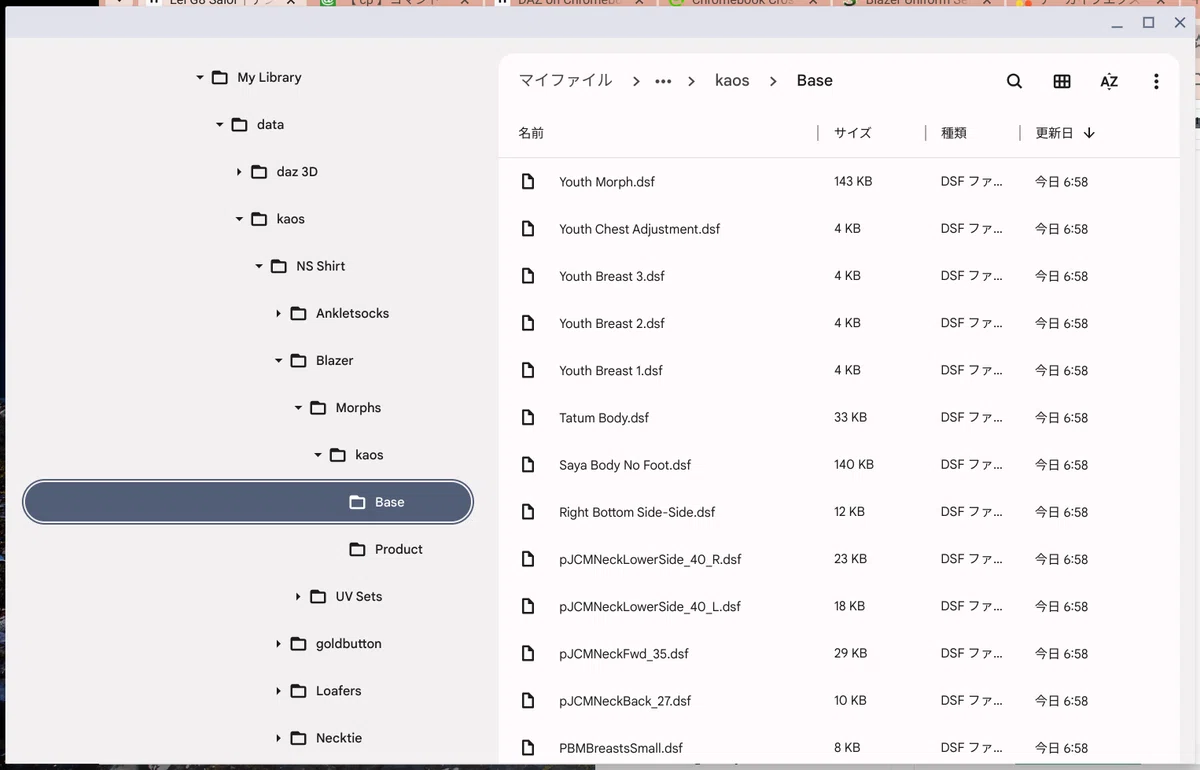
Task: Collapse the Blazer folder arrow
Action: [x=278, y=361]
